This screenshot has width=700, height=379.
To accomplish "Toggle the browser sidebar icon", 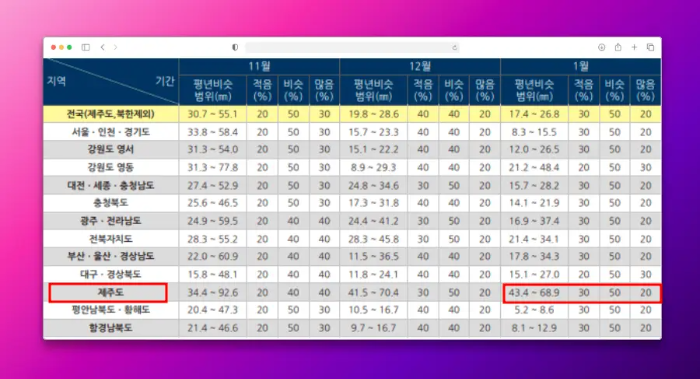I will [x=86, y=47].
